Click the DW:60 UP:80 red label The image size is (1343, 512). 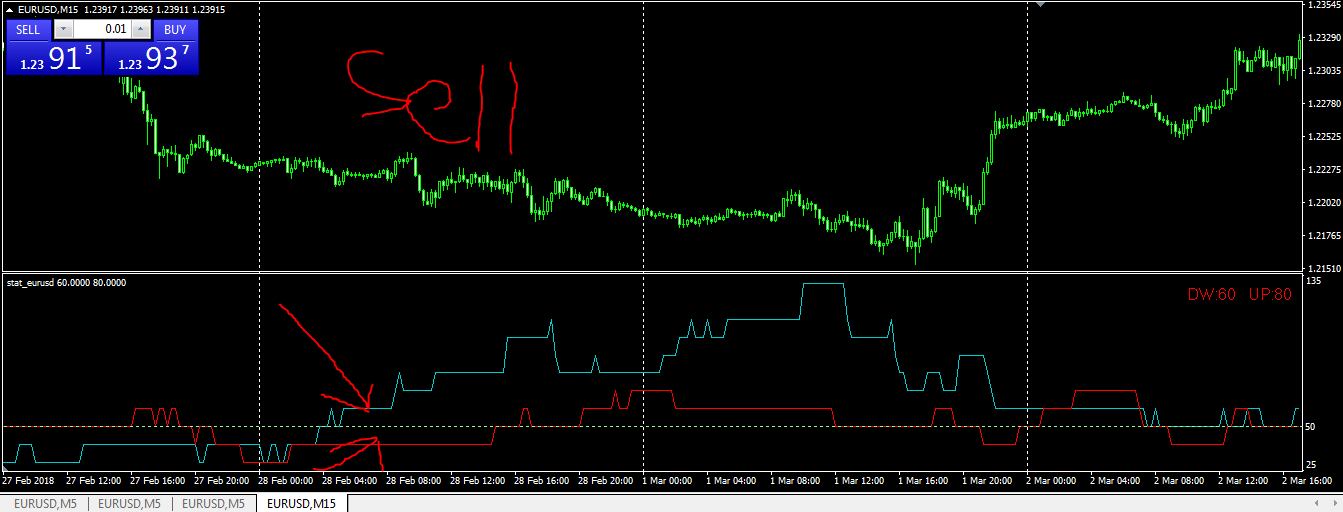click(x=1240, y=295)
